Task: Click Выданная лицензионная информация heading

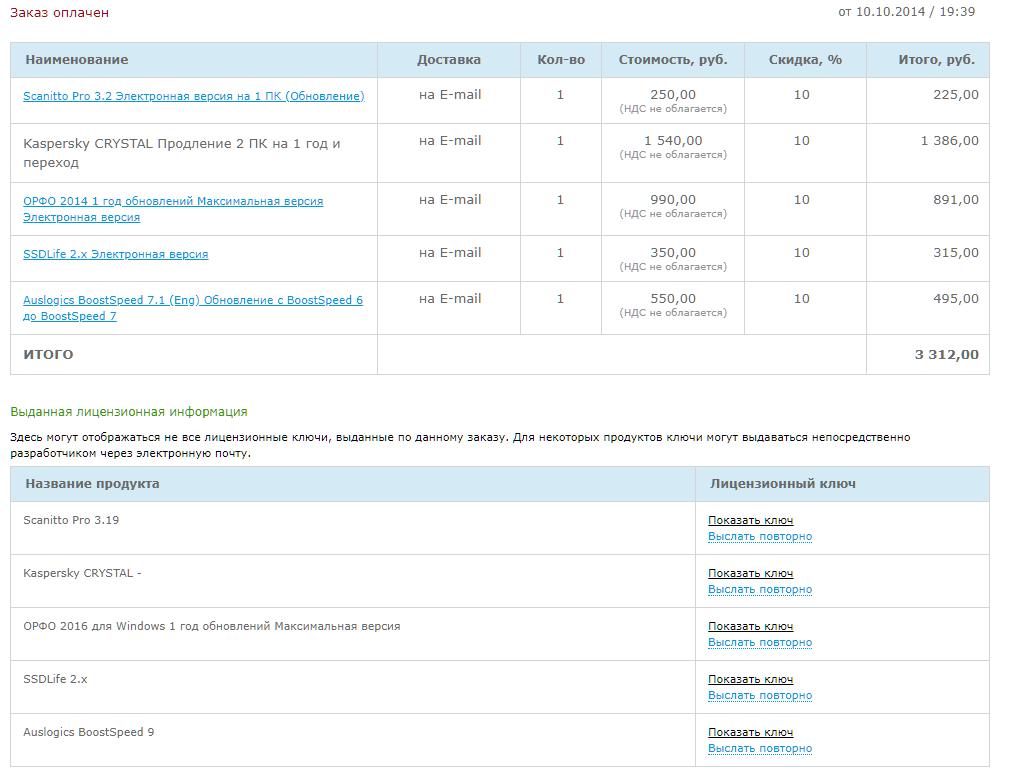Action: click(129, 411)
